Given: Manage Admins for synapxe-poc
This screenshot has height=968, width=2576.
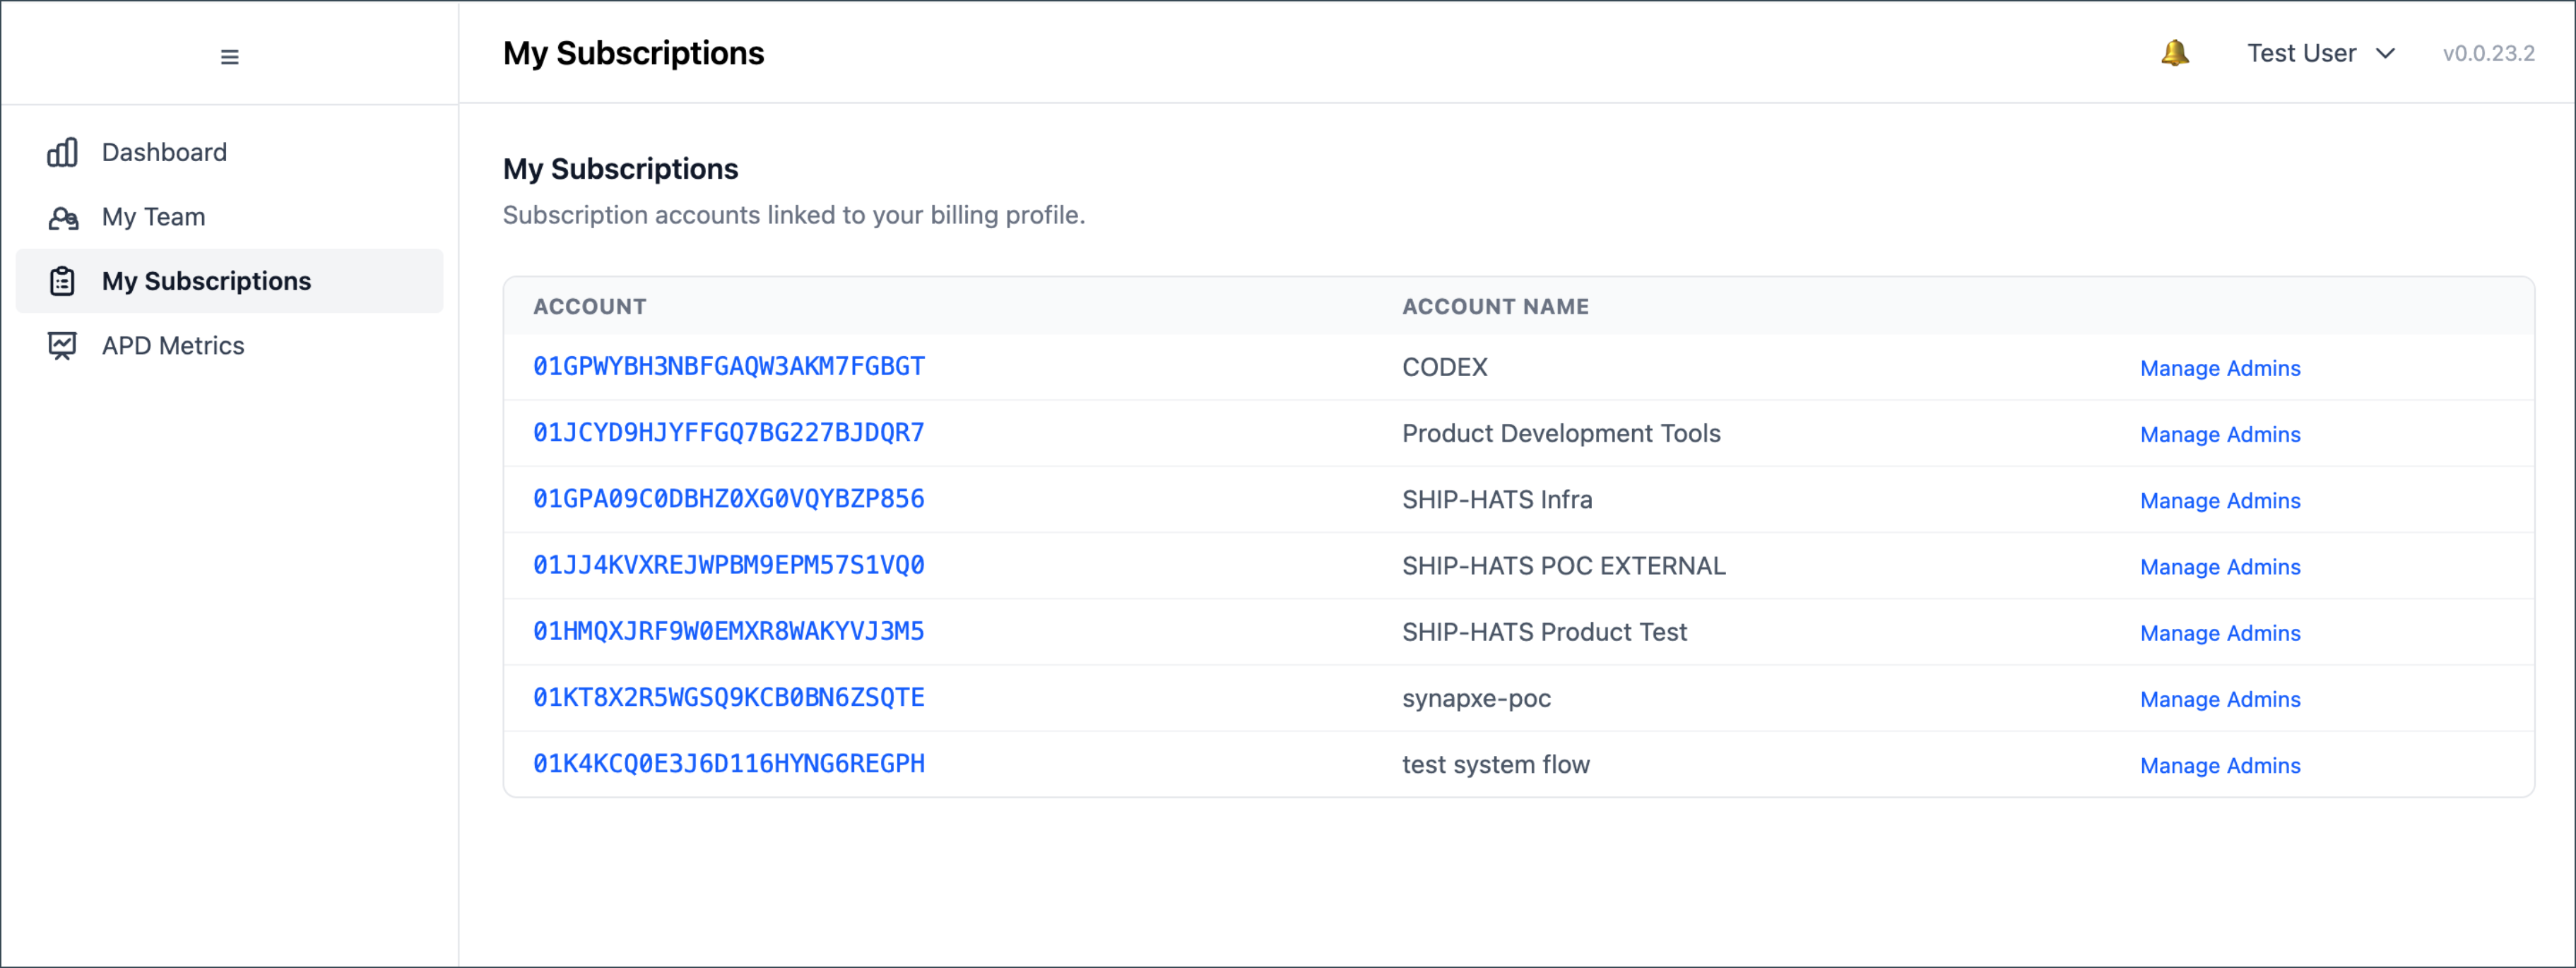Looking at the screenshot, I should (x=2220, y=699).
